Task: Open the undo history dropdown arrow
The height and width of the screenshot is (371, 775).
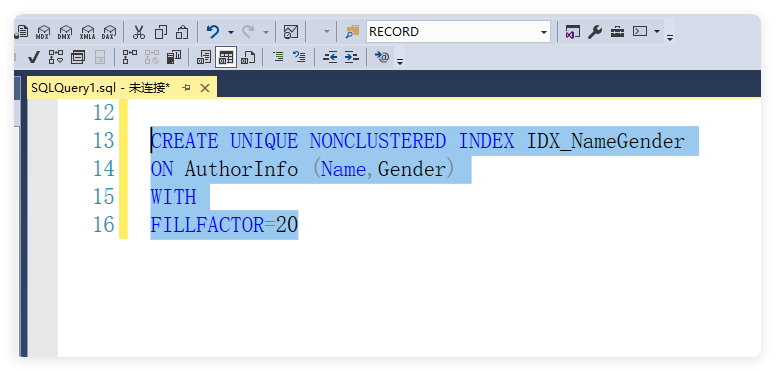Action: [231, 33]
